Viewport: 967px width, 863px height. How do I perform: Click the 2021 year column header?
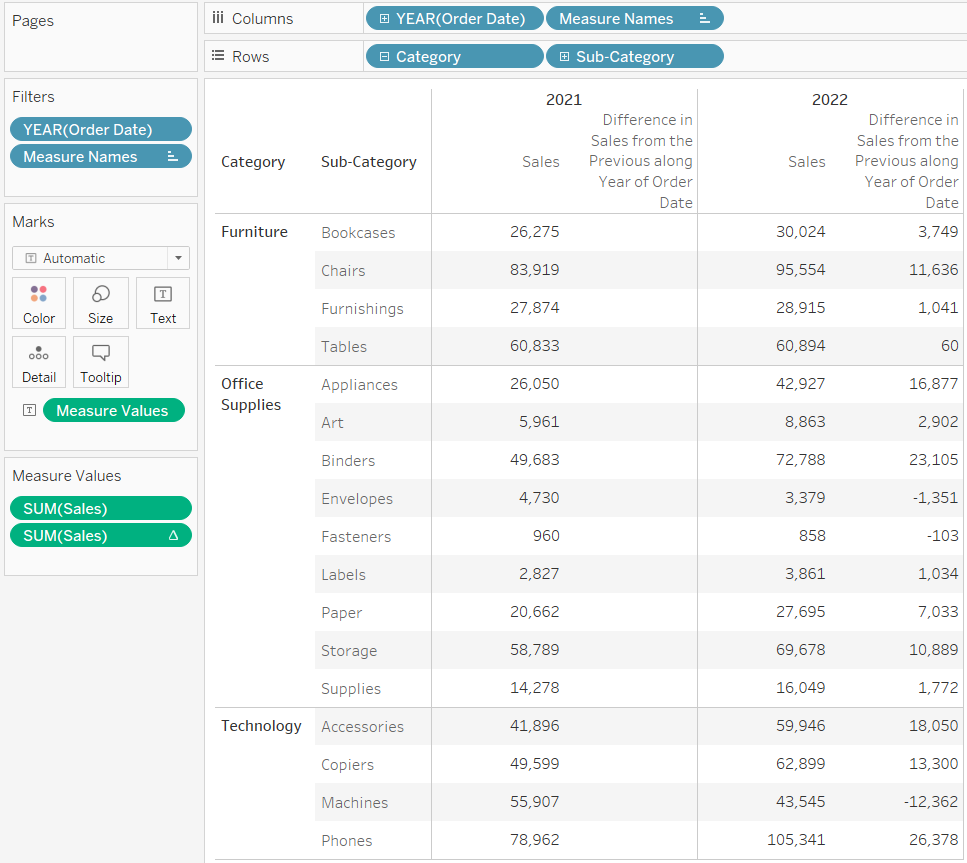[563, 99]
